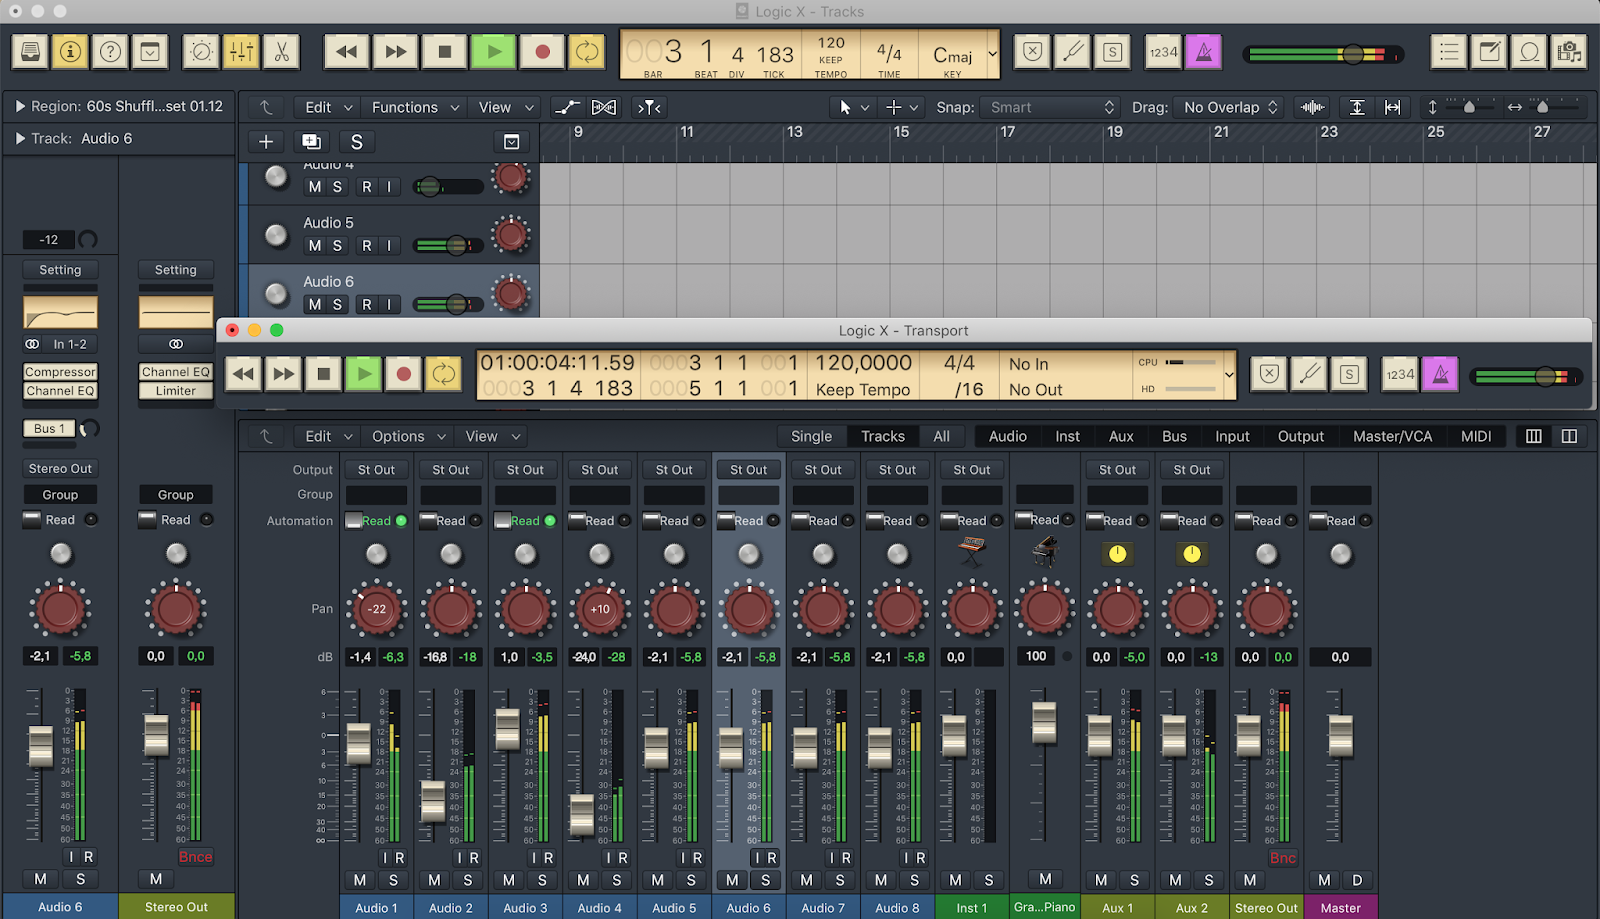The height and width of the screenshot is (919, 1600).
Task: Solo the Audio 6 mixer channel strip
Action: 766,880
